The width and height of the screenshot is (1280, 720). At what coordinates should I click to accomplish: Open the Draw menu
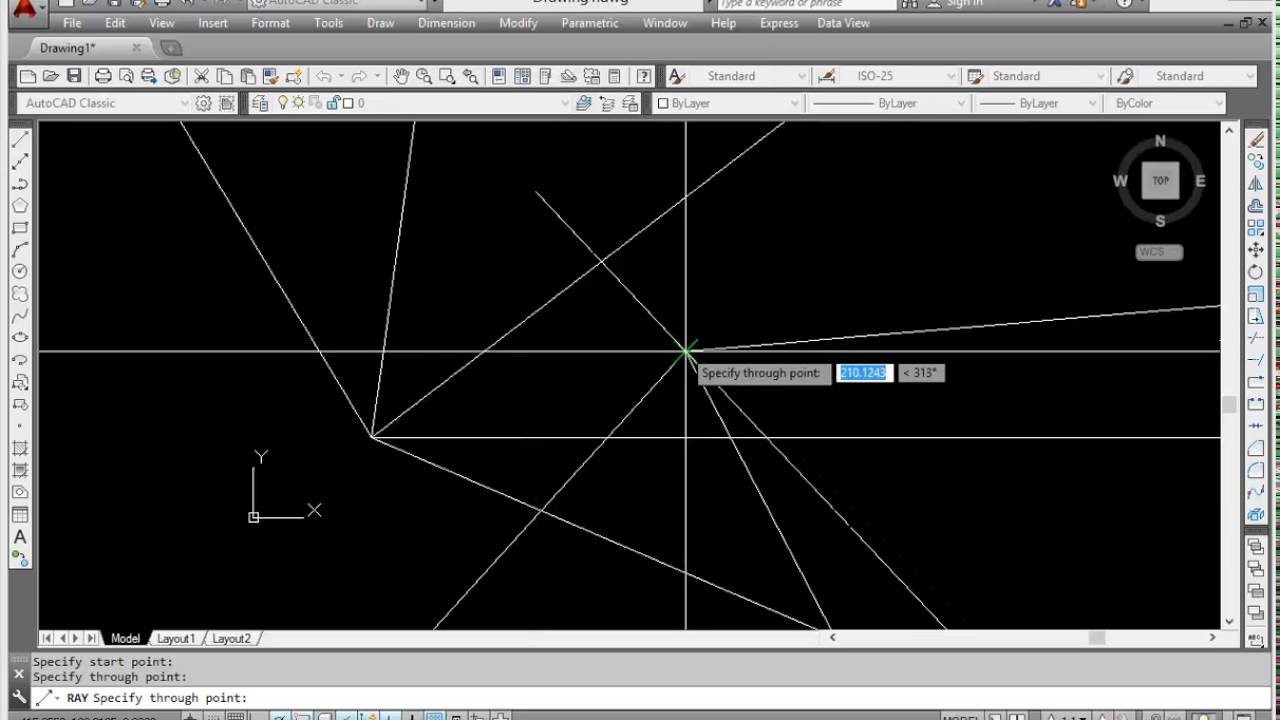[380, 23]
